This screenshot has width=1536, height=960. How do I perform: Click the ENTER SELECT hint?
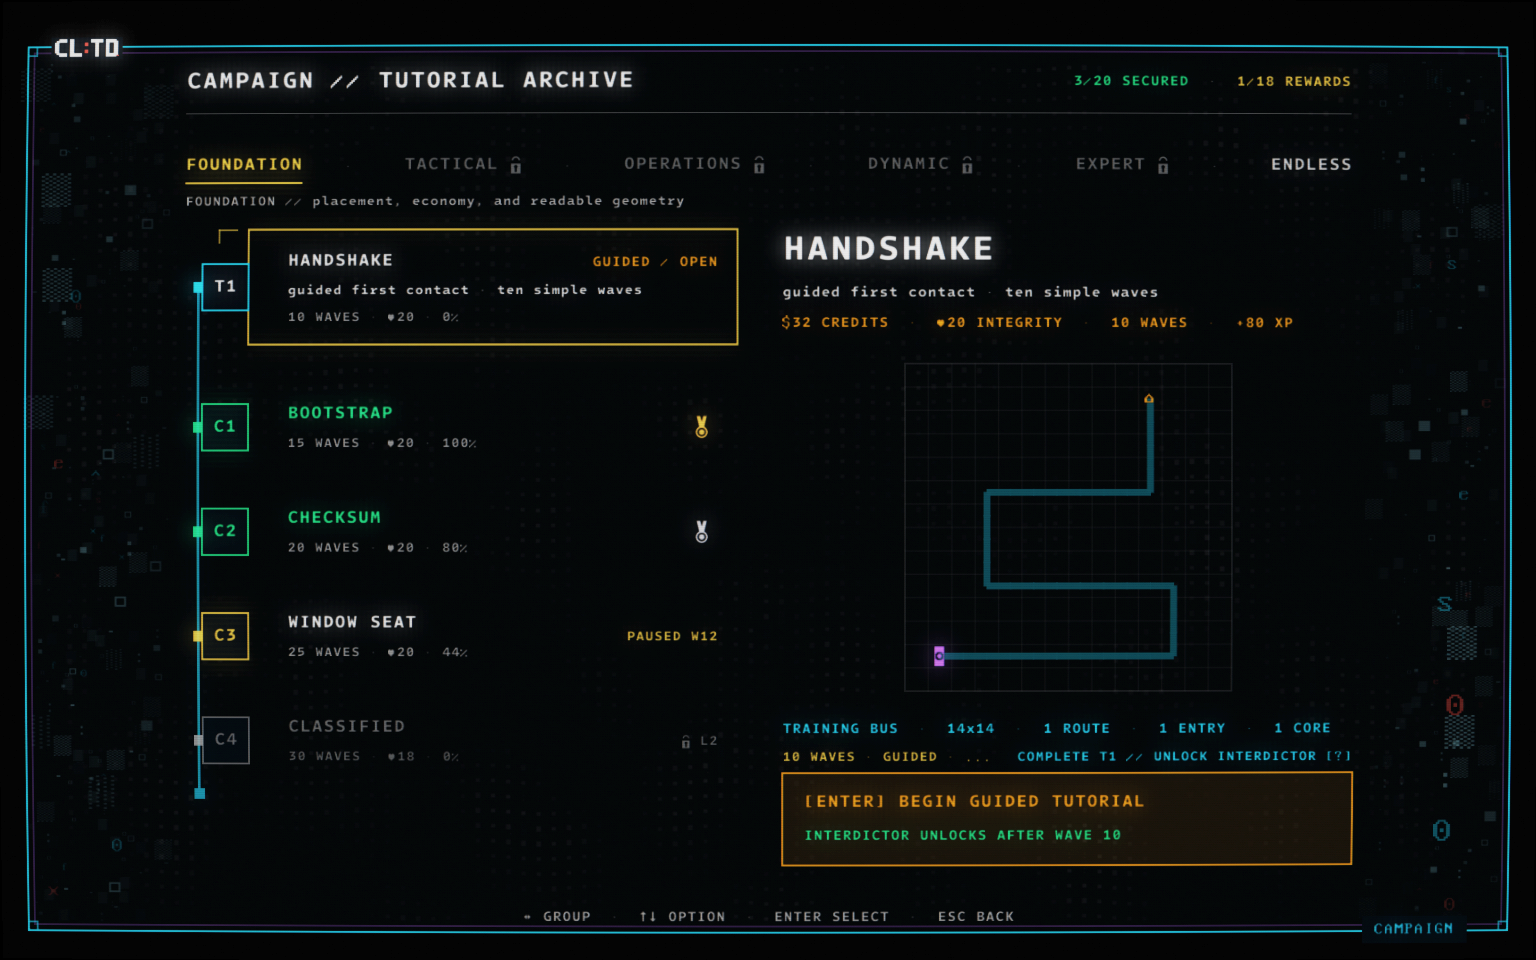click(831, 916)
